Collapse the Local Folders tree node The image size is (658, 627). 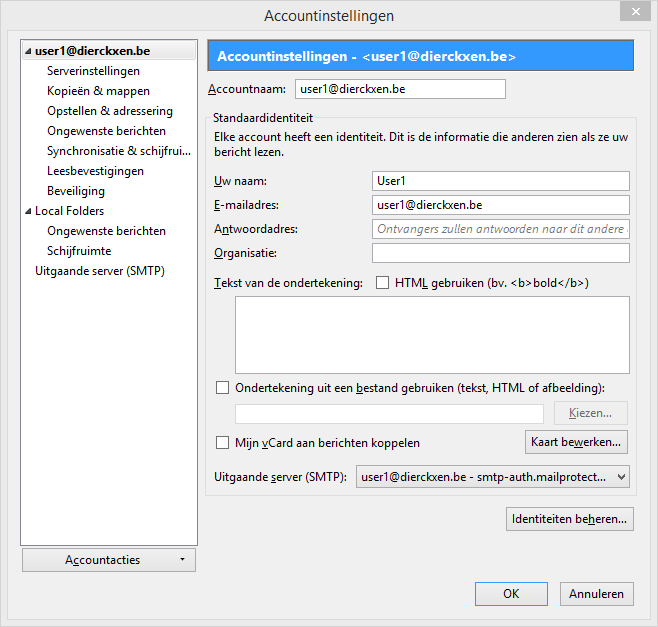28,211
